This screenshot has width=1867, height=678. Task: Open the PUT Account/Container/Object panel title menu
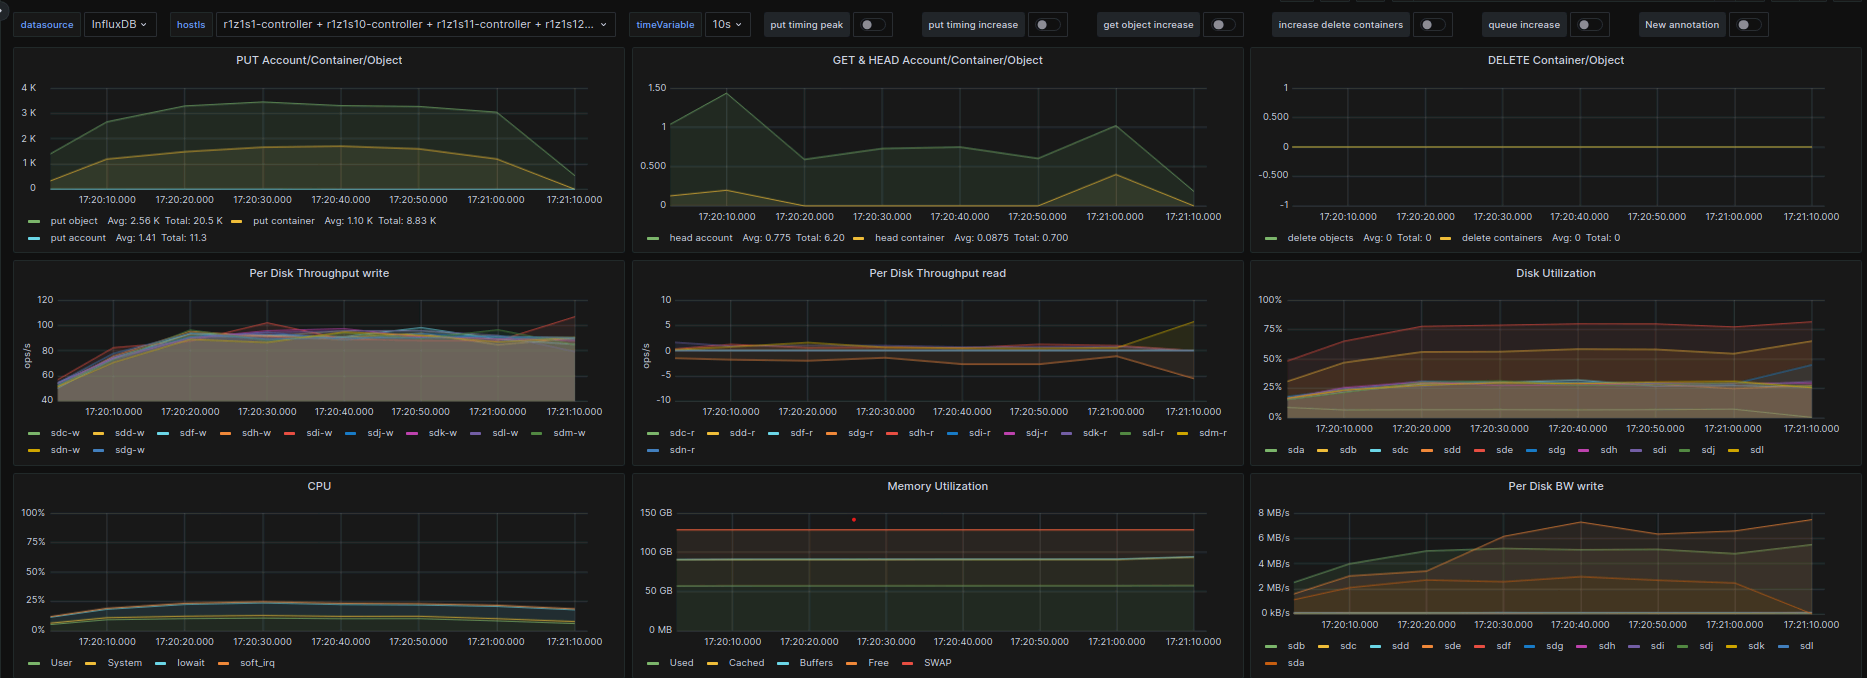(x=319, y=61)
